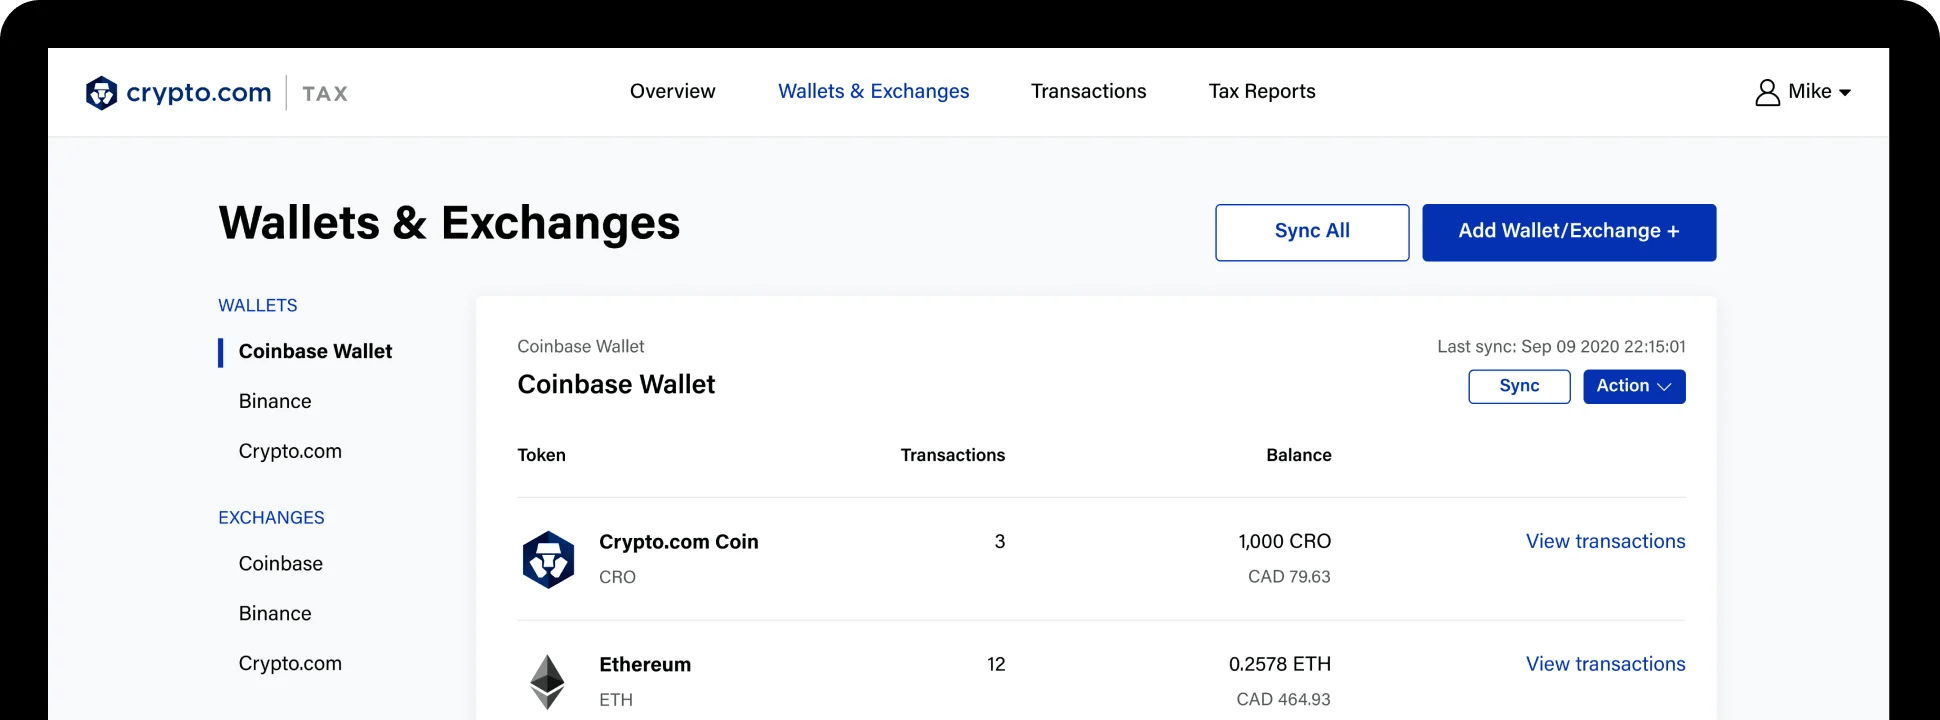View transactions for Crypto.com Coin

click(1605, 541)
